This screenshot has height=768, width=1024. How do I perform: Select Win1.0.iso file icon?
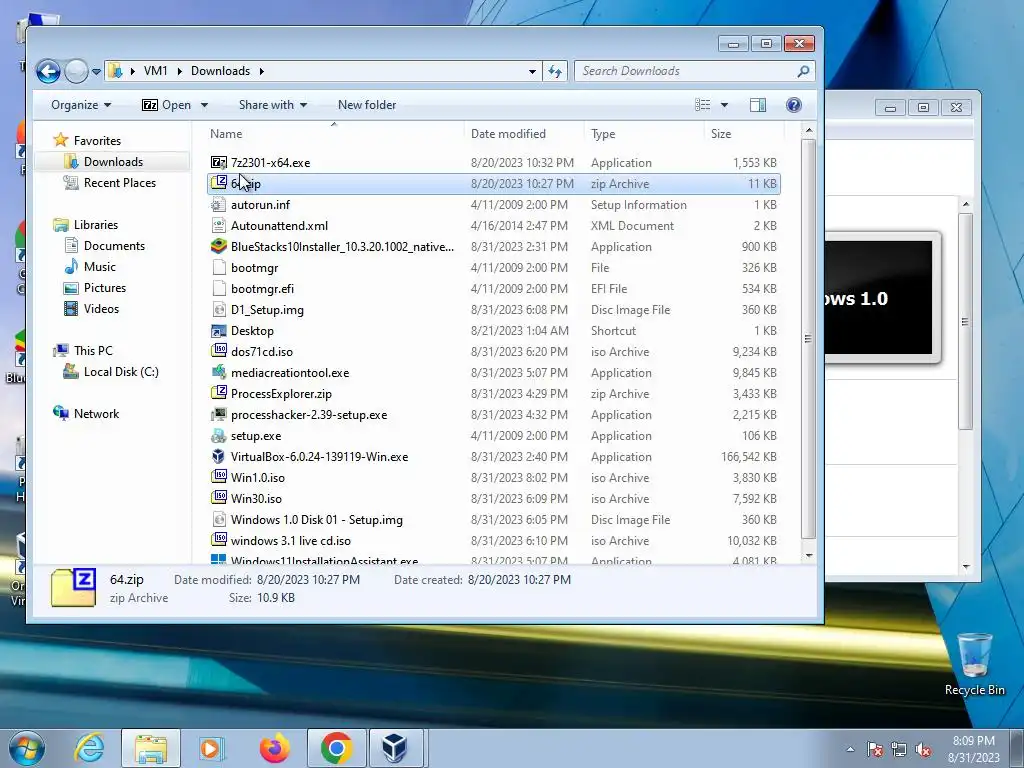[219, 477]
